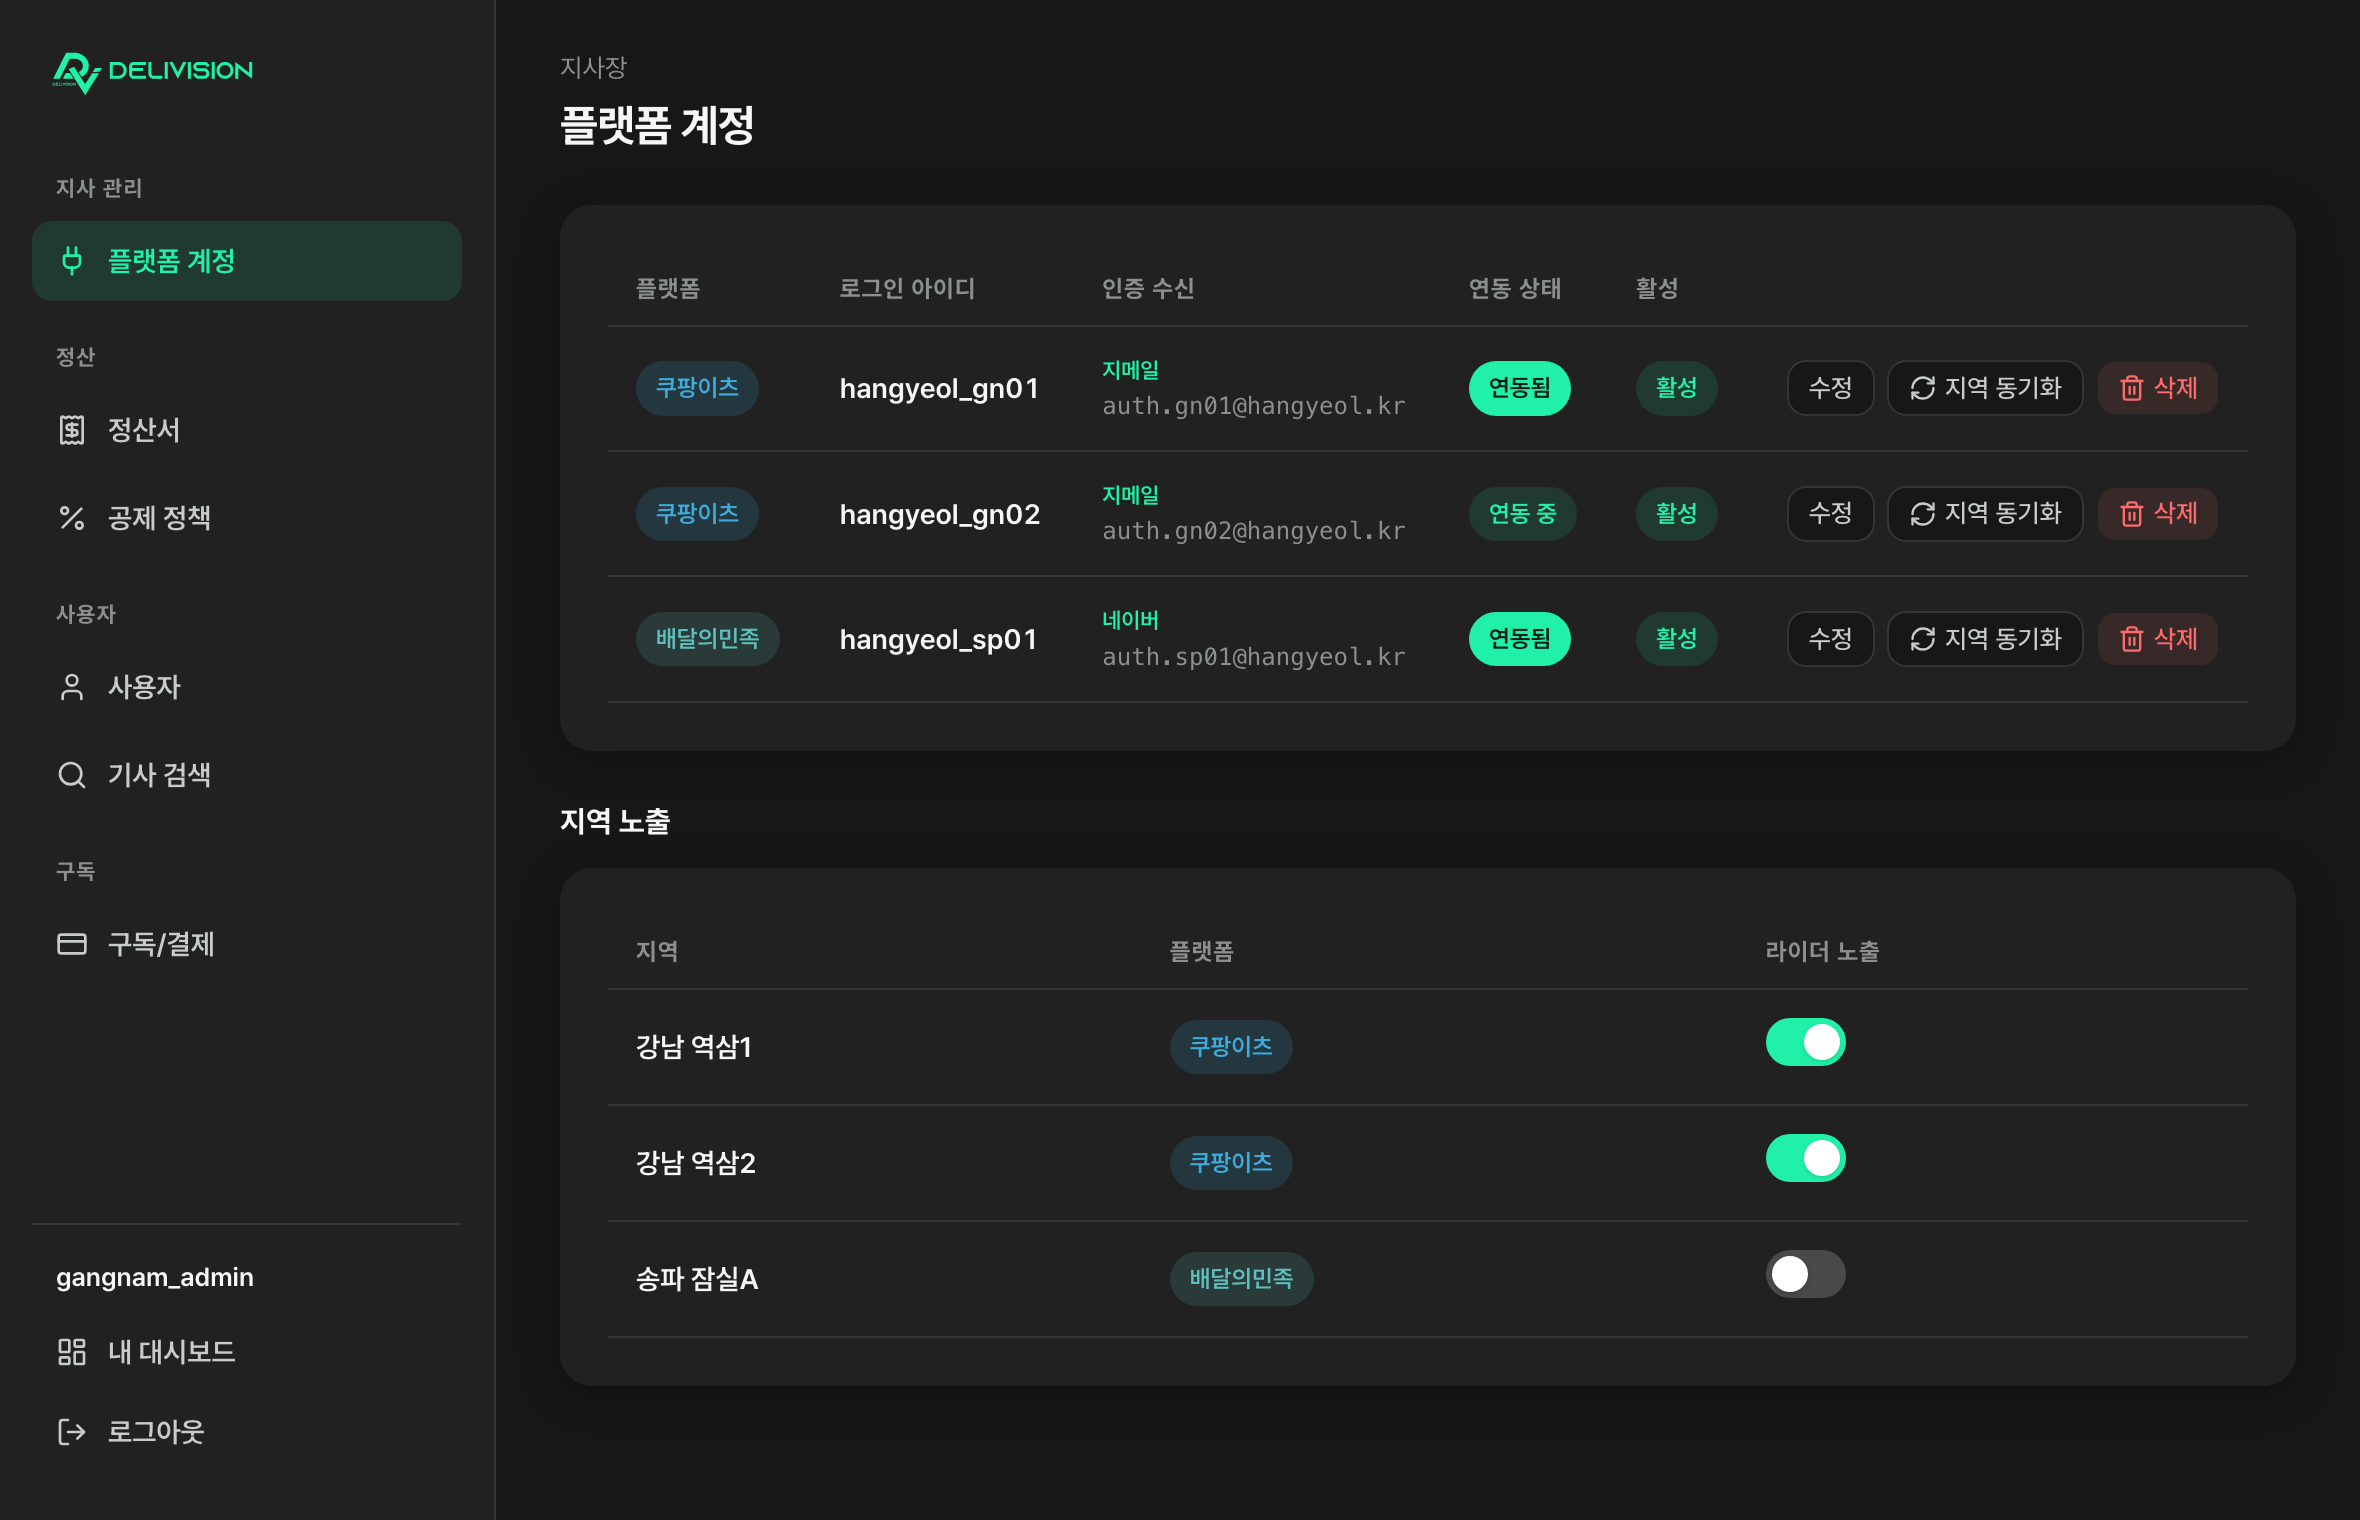Viewport: 2360px width, 1520px height.
Task: Click 쿠팡이츠 badge in hangyeol_gn02 row
Action: 697,514
